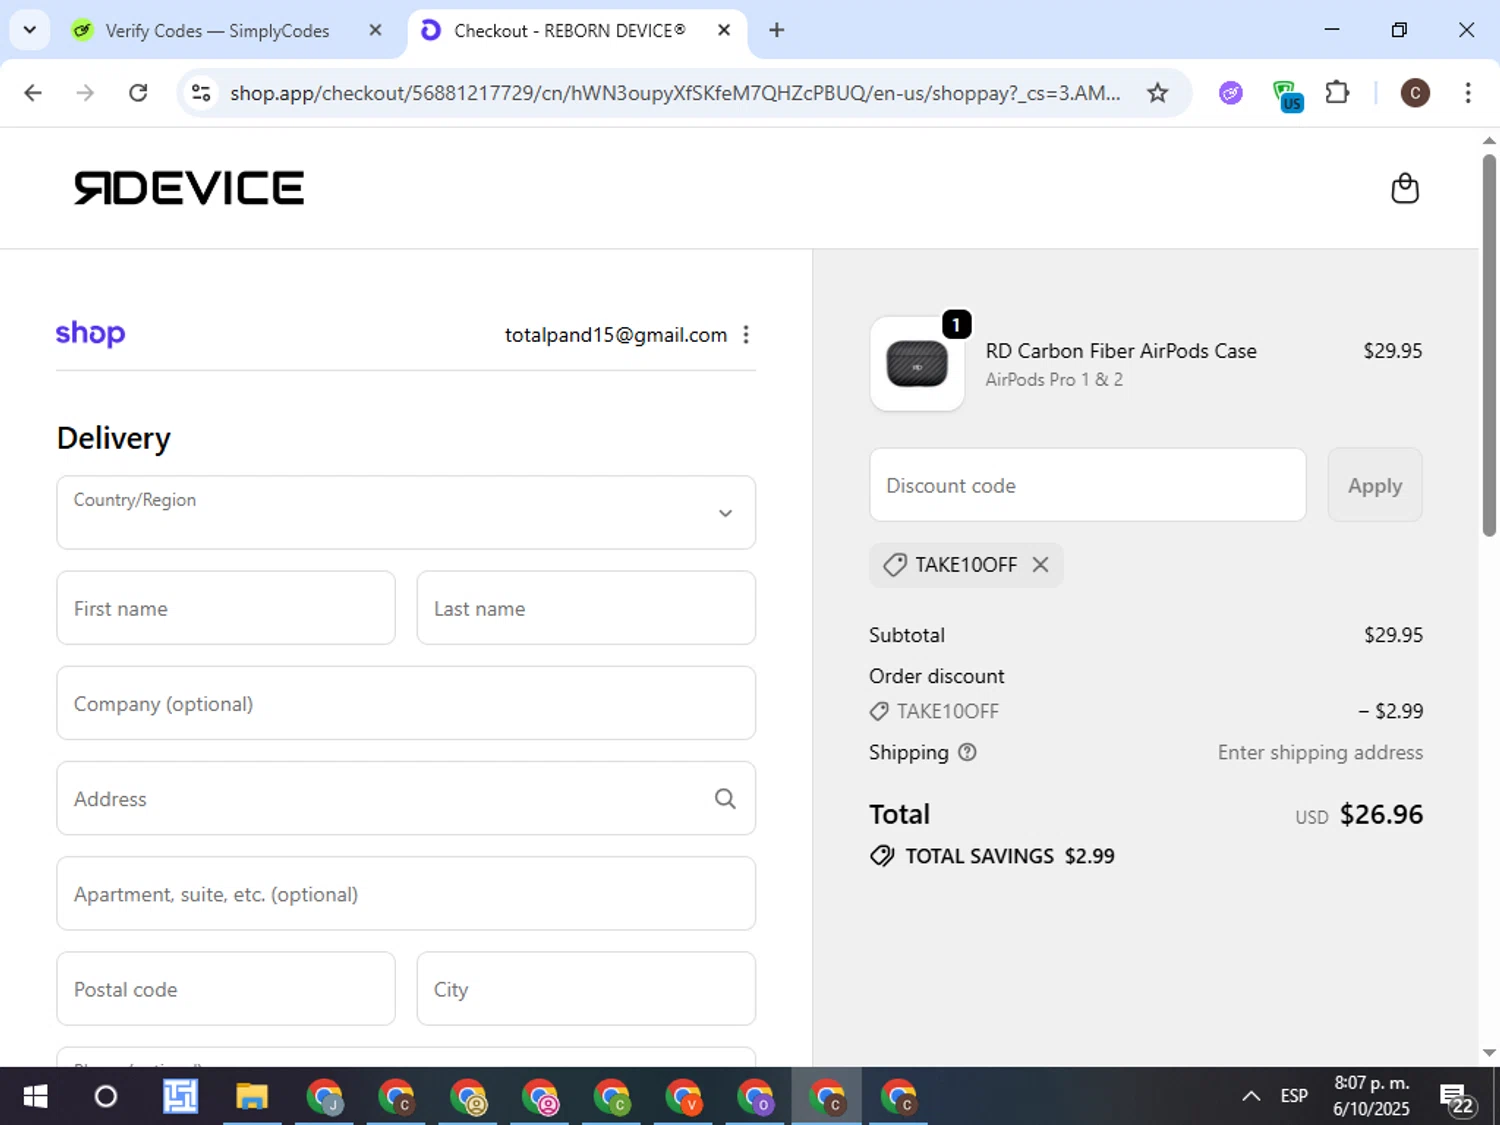Open the Windows notification center
This screenshot has height=1125, width=1500.
pyautogui.click(x=1458, y=1099)
